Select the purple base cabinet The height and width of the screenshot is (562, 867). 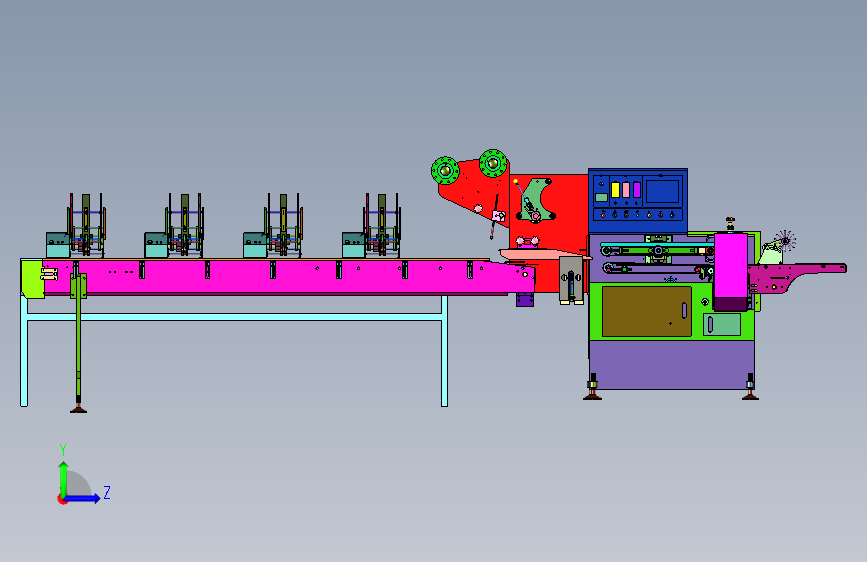click(671, 365)
